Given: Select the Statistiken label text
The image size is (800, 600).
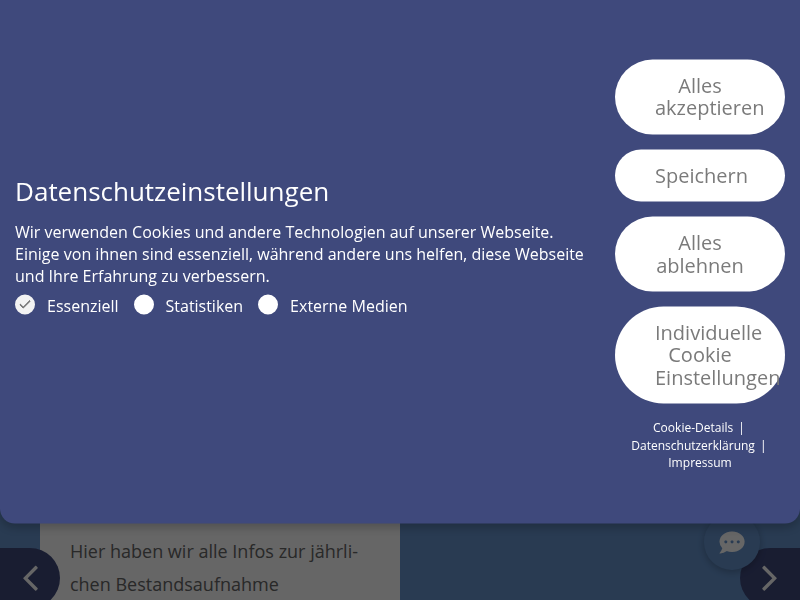Looking at the screenshot, I should pyautogui.click(x=204, y=306).
